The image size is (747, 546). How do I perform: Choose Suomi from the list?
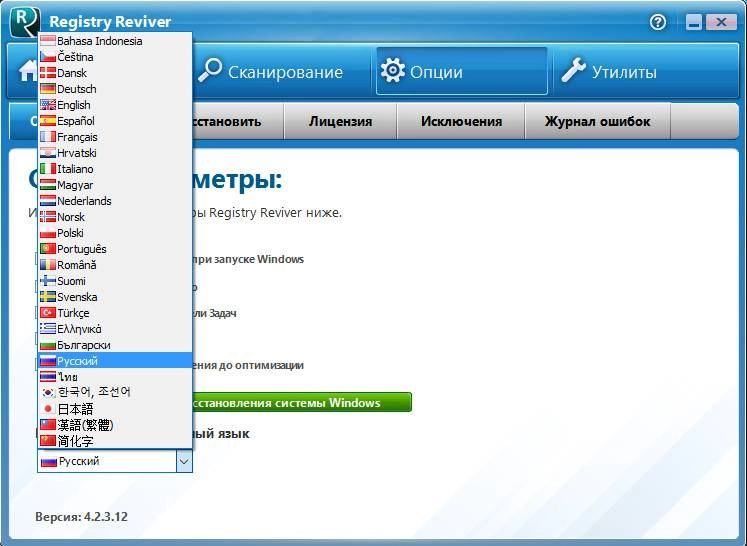(x=115, y=281)
